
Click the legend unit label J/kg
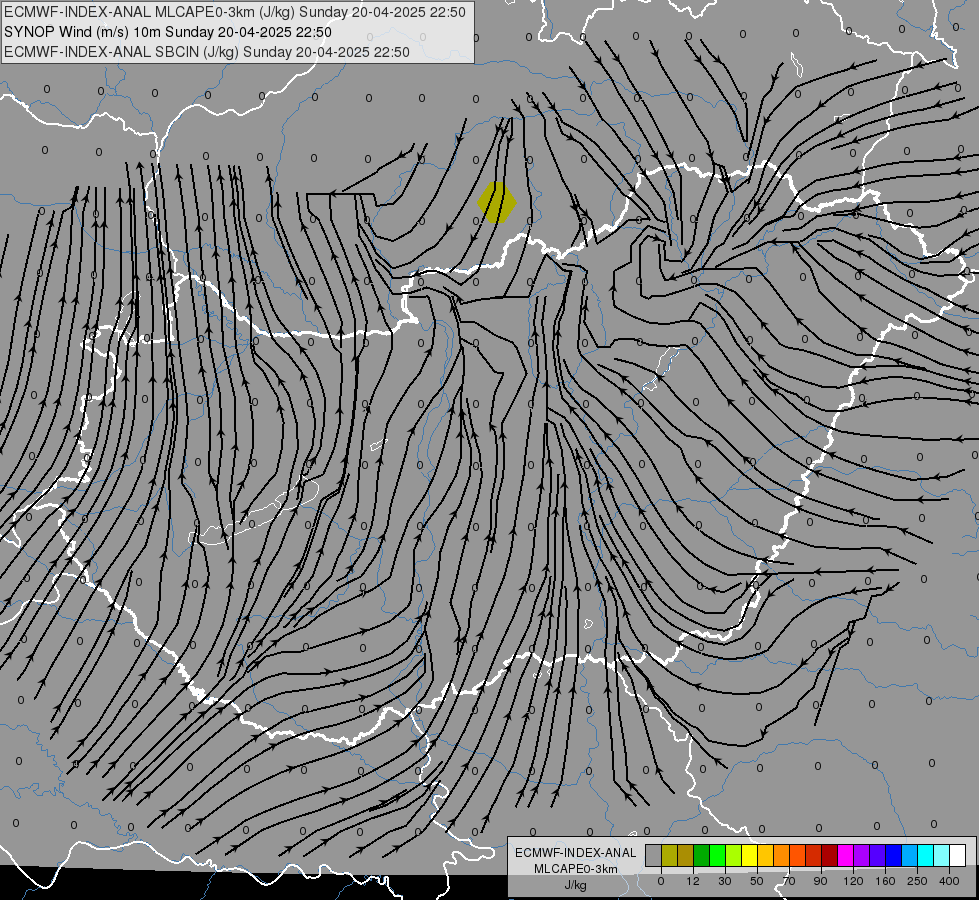click(x=576, y=885)
